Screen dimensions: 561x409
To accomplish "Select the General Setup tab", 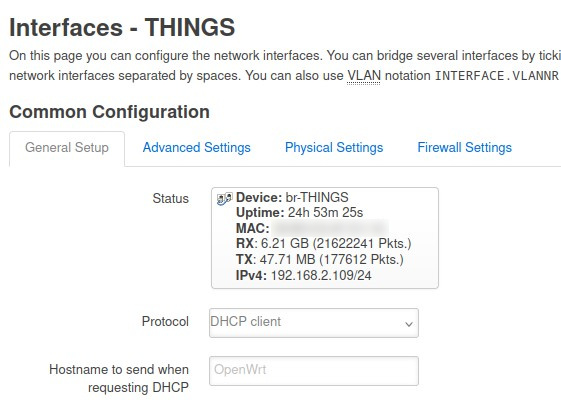I will coord(67,148).
